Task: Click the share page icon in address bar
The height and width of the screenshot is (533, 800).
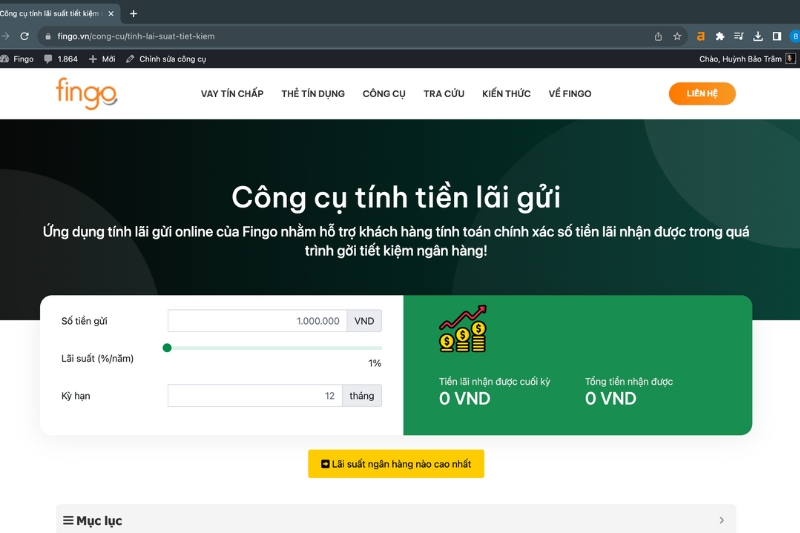Action: click(x=658, y=36)
